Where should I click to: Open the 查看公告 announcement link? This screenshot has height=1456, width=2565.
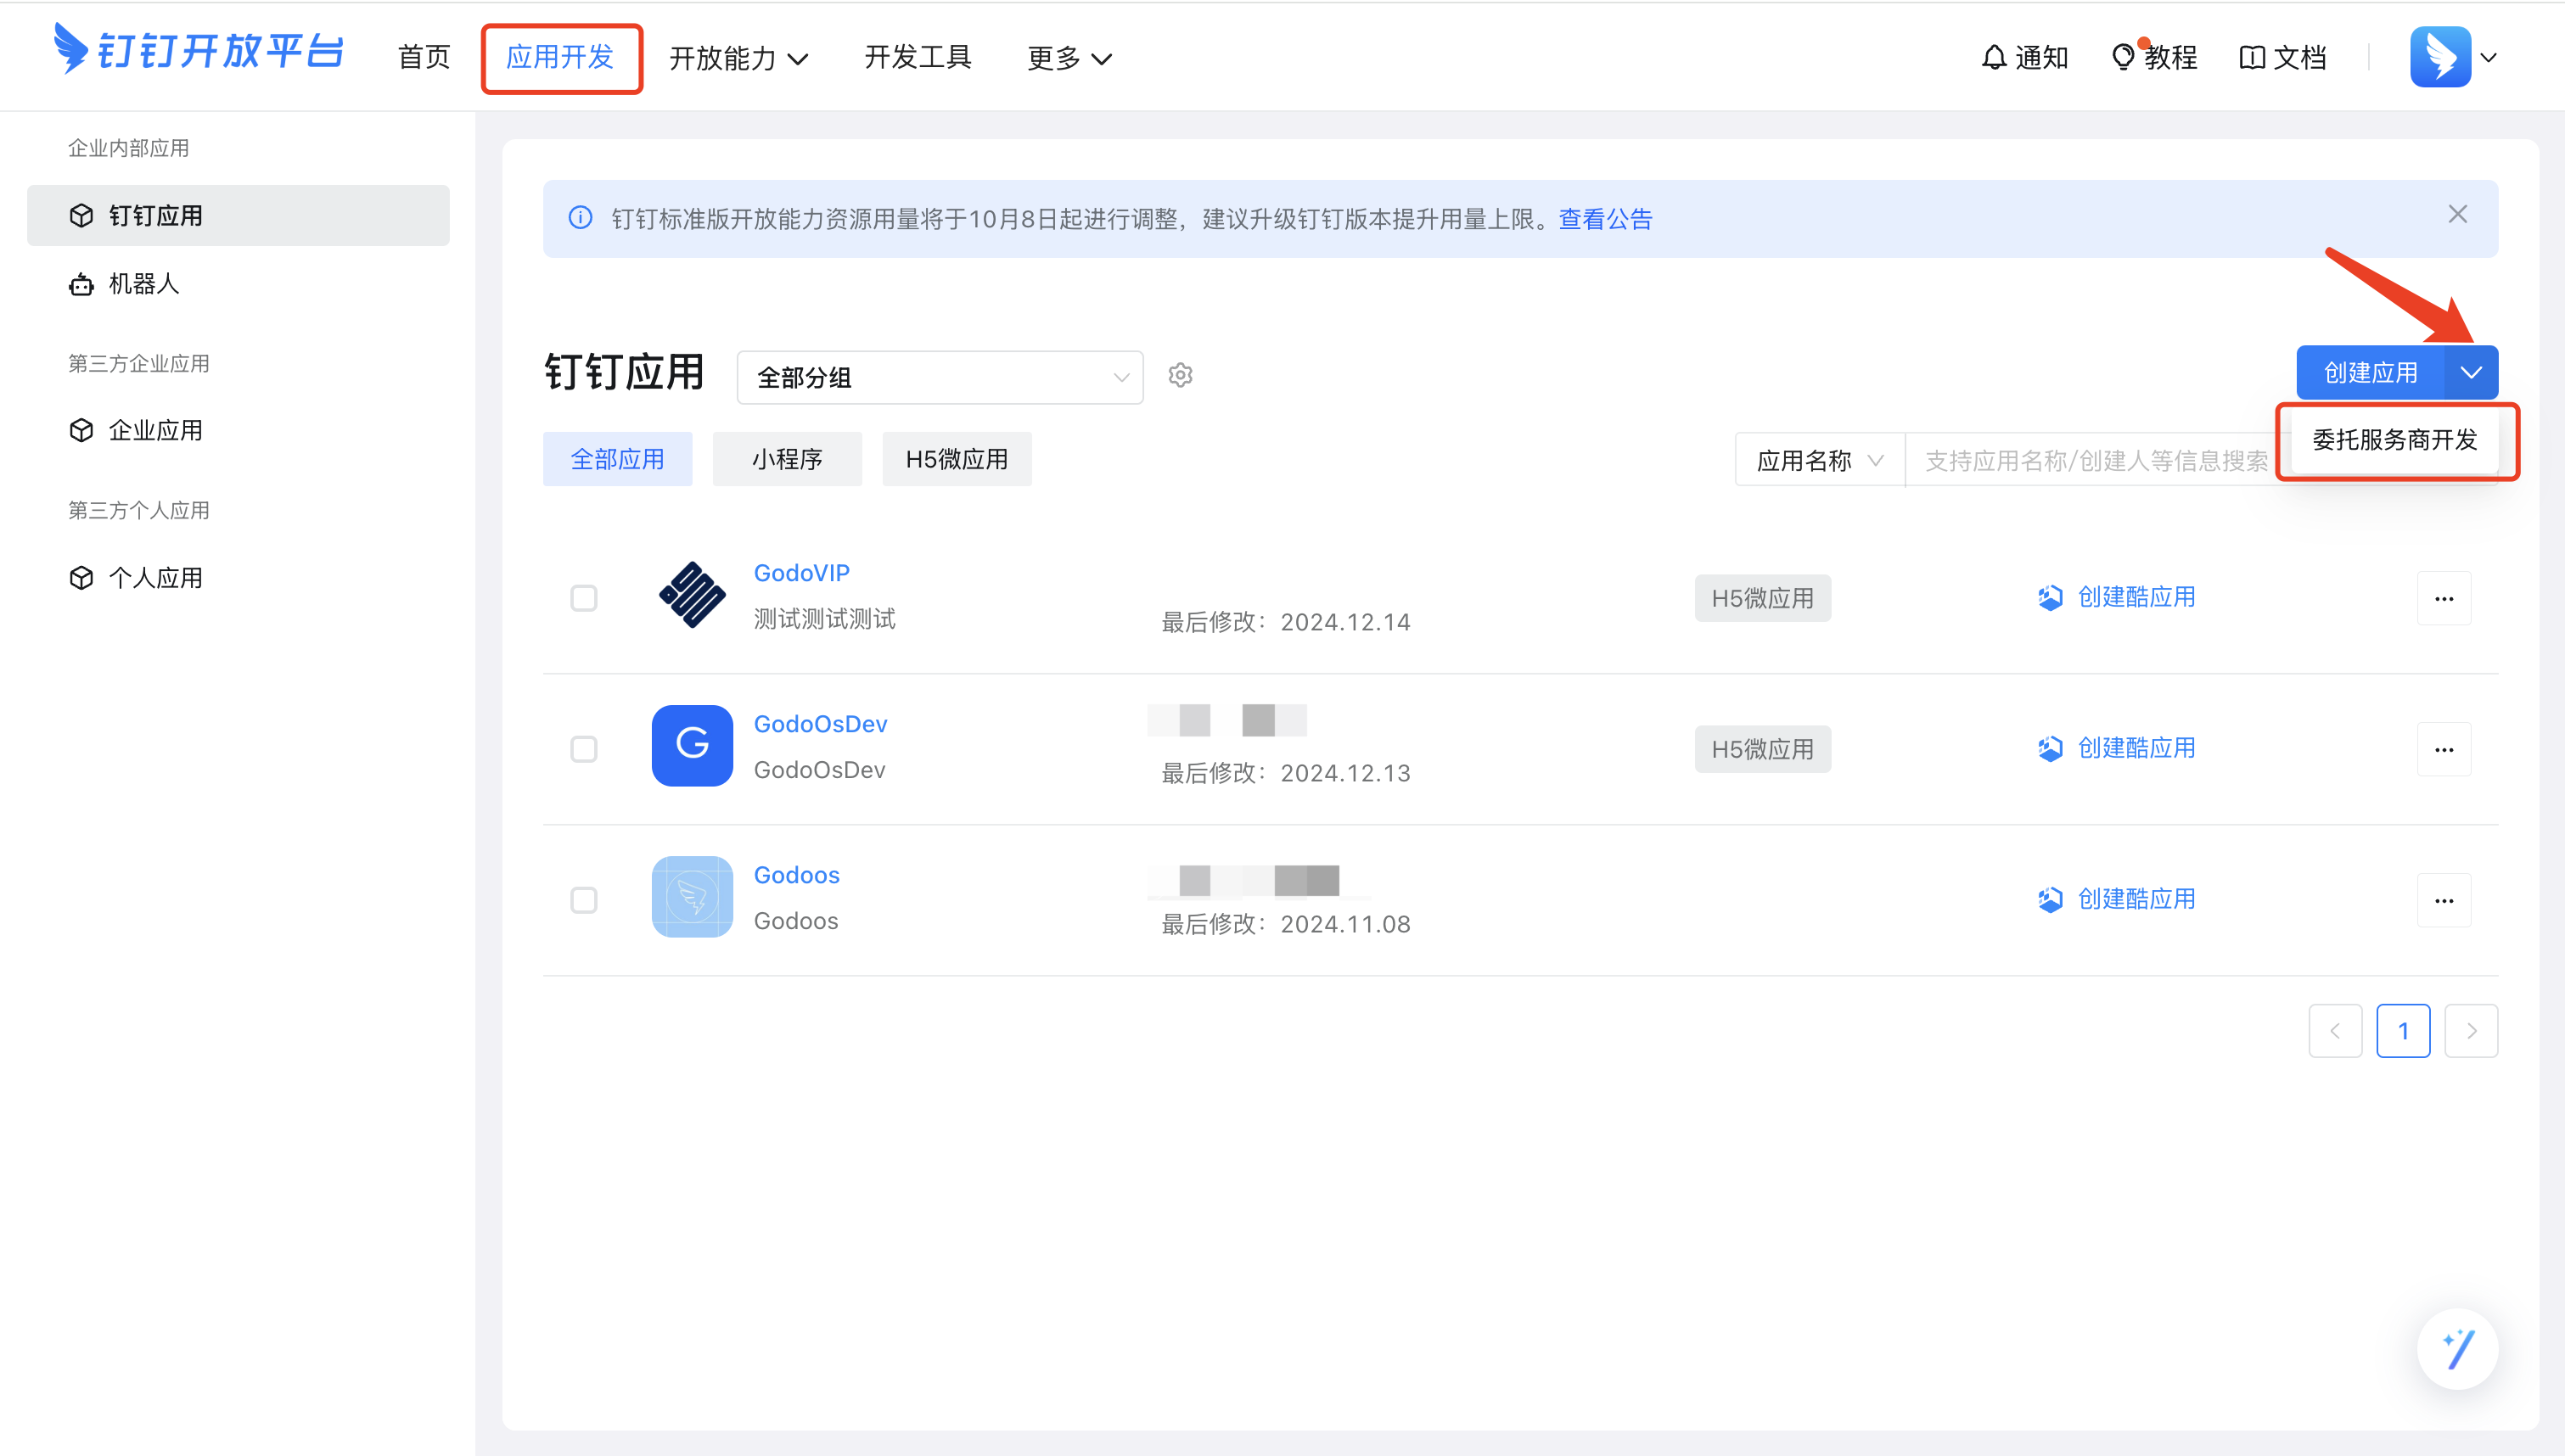click(1605, 219)
